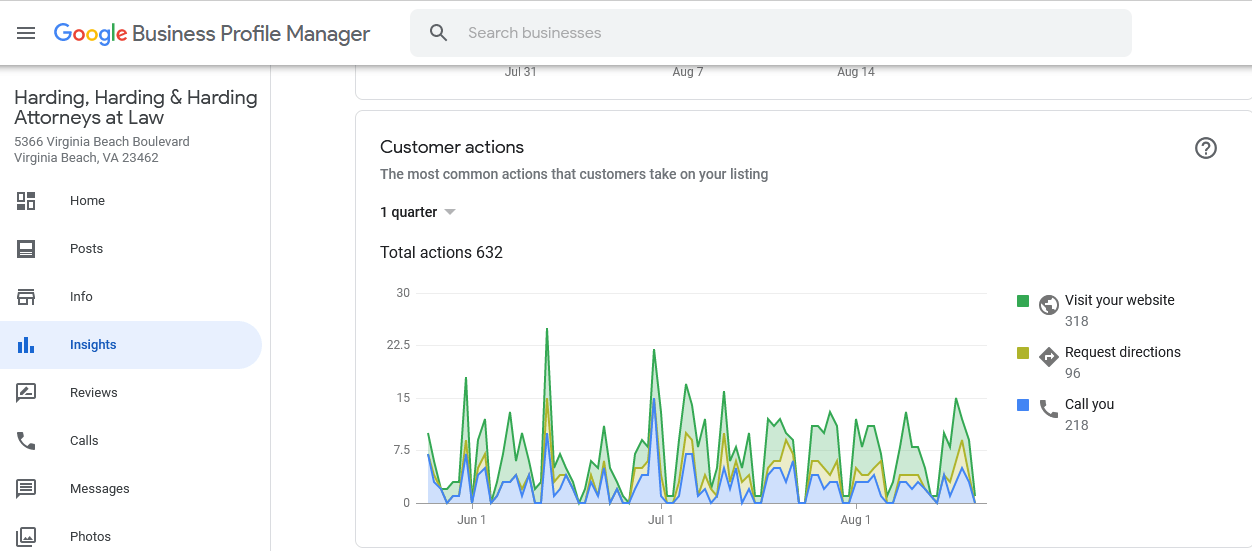
Task: Click the 218 calls count
Action: [1077, 425]
